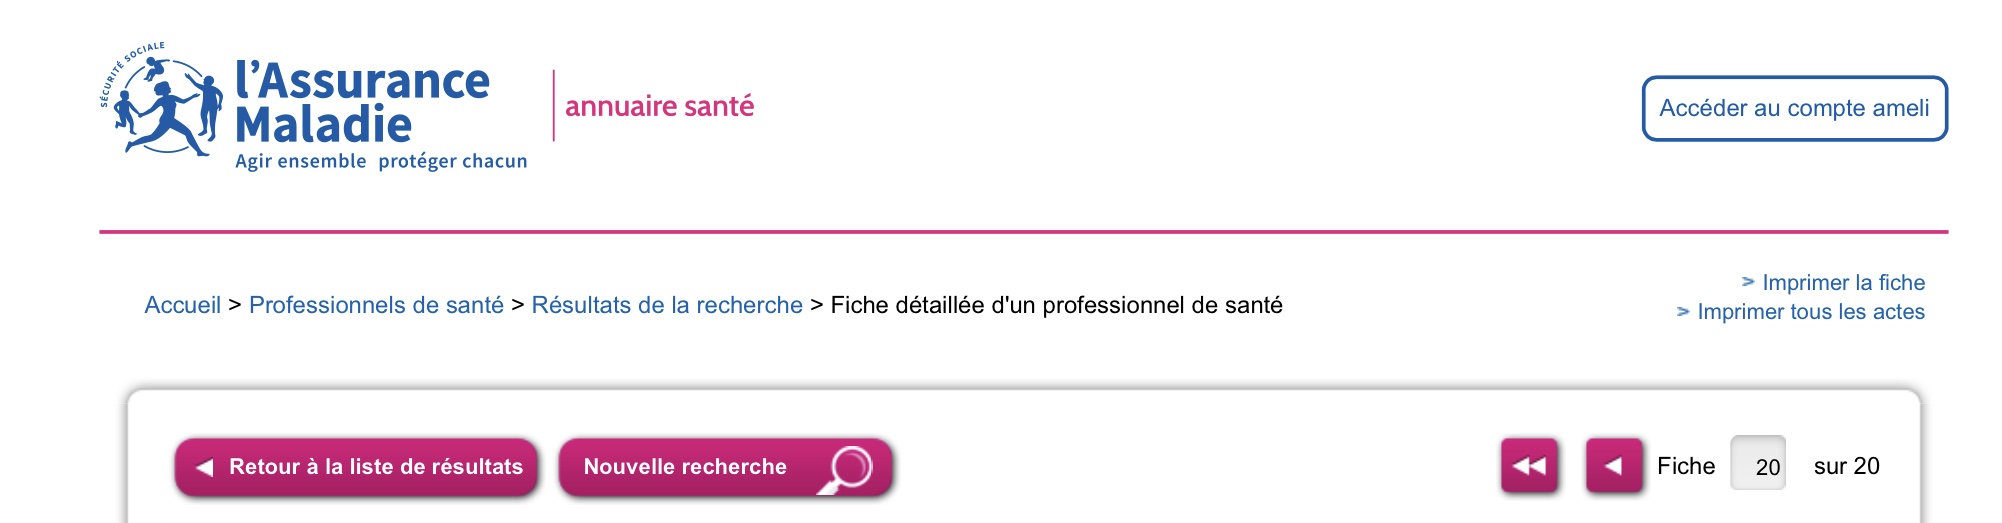2002x523 pixels.
Task: Click Accéder au compte ameli button
Action: 1795,108
